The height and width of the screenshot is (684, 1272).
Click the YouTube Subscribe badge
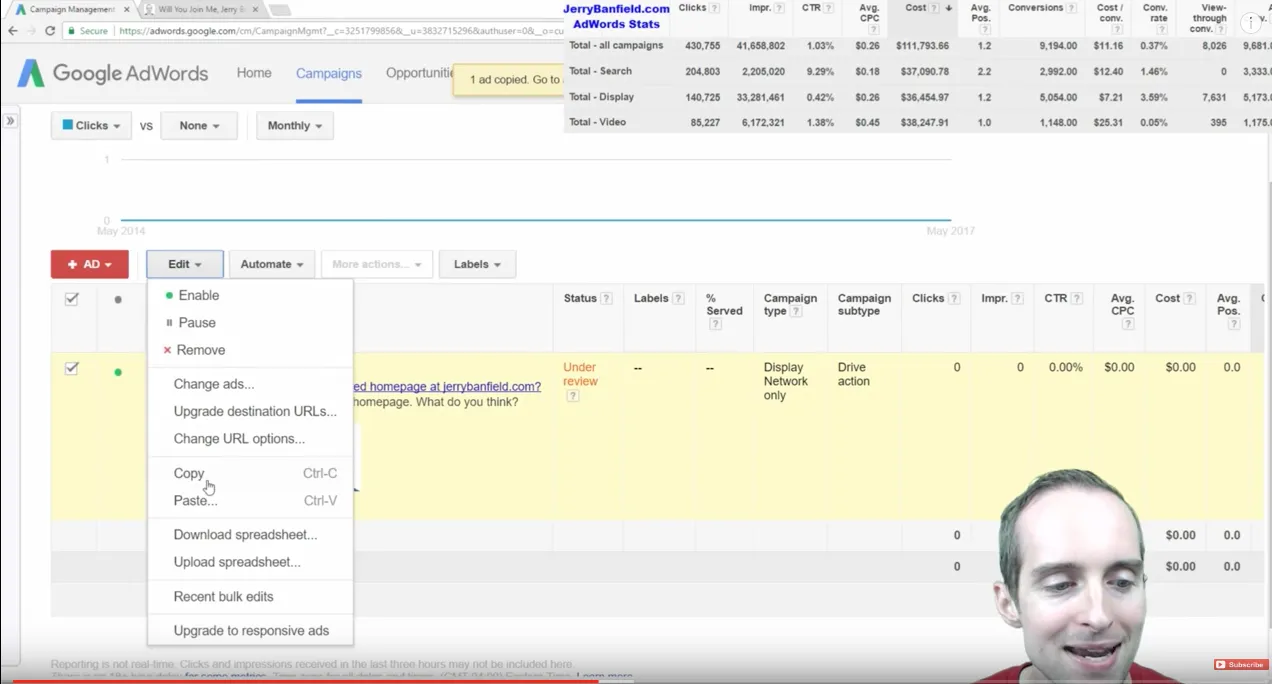[1240, 664]
